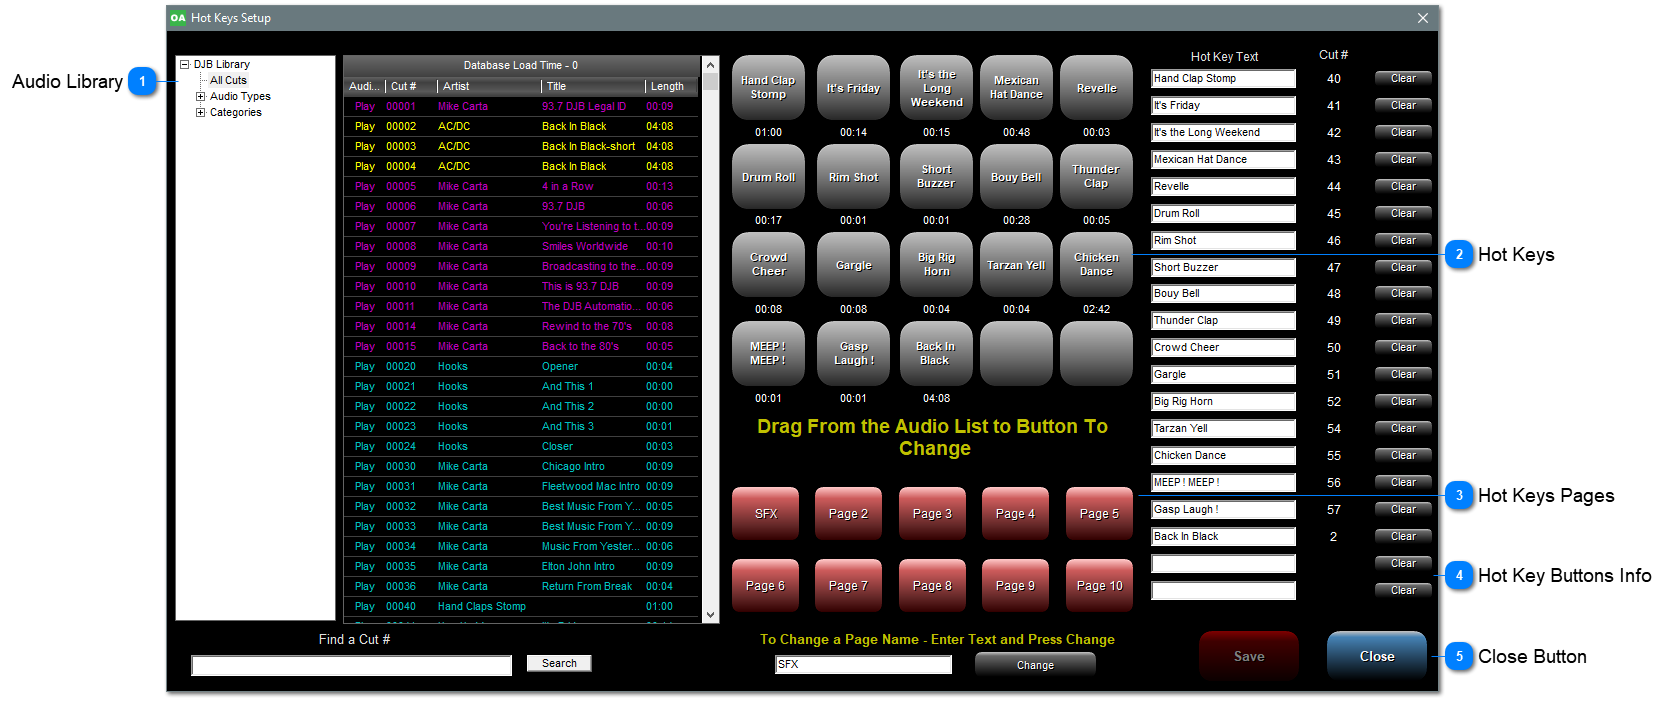Click scroll down arrow of audio list
The height and width of the screenshot is (701, 1668).
coord(711,615)
